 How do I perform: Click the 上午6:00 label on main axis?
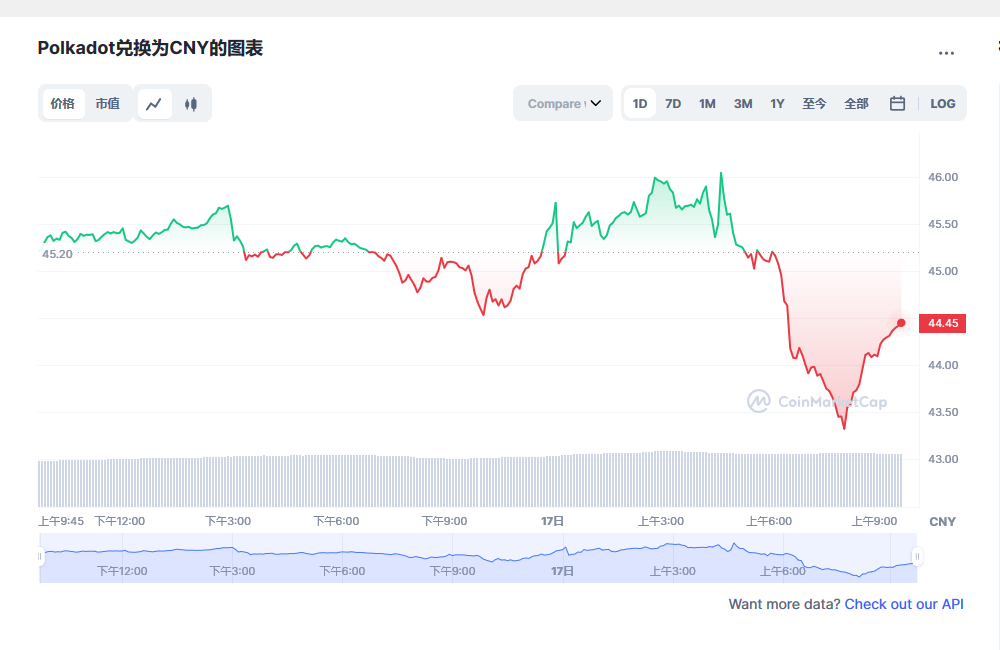click(769, 521)
